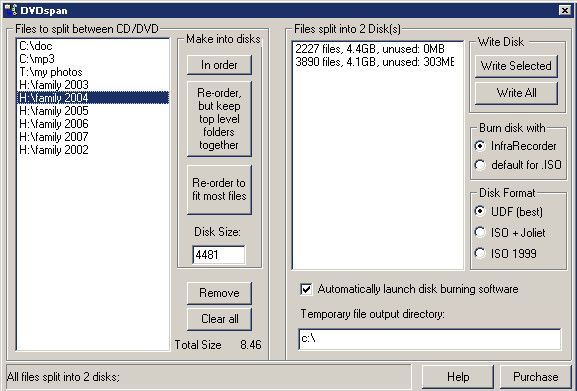577x391 pixels.
Task: Select the highlighted H:\family 2004 entry
Action: point(92,97)
